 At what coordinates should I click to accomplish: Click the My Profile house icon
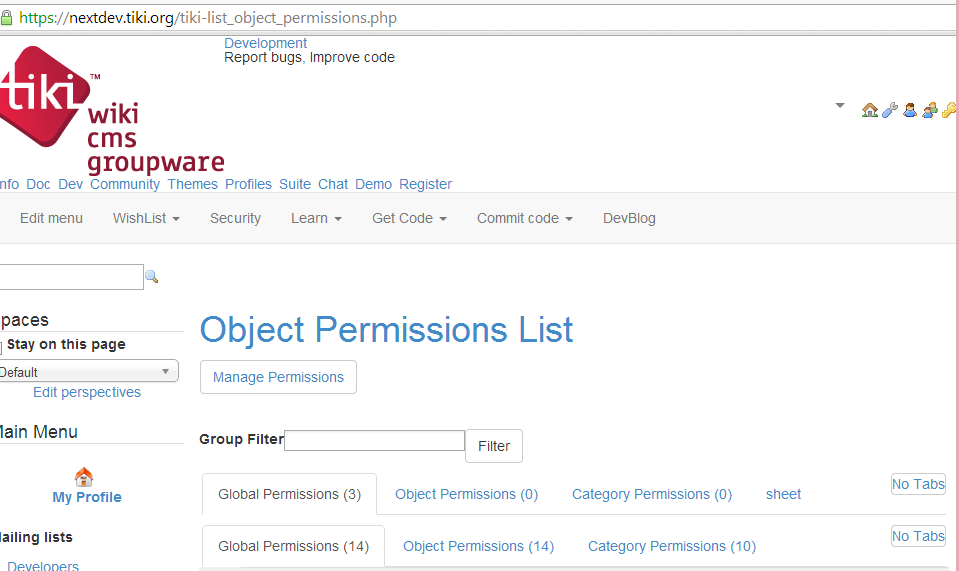click(84, 478)
